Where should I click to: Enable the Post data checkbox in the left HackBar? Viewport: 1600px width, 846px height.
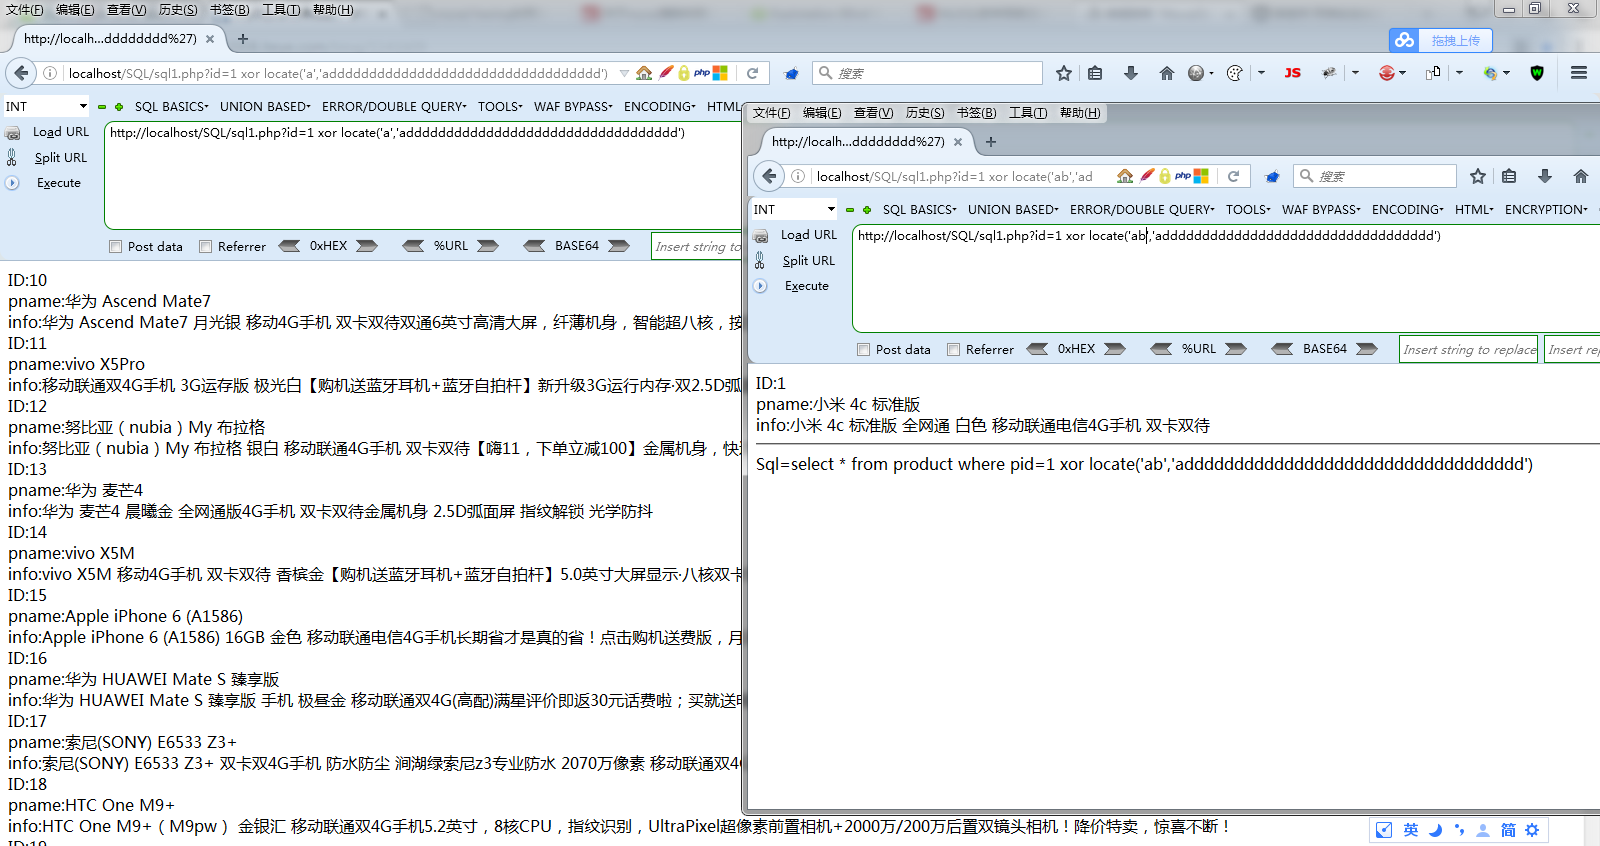[115, 247]
